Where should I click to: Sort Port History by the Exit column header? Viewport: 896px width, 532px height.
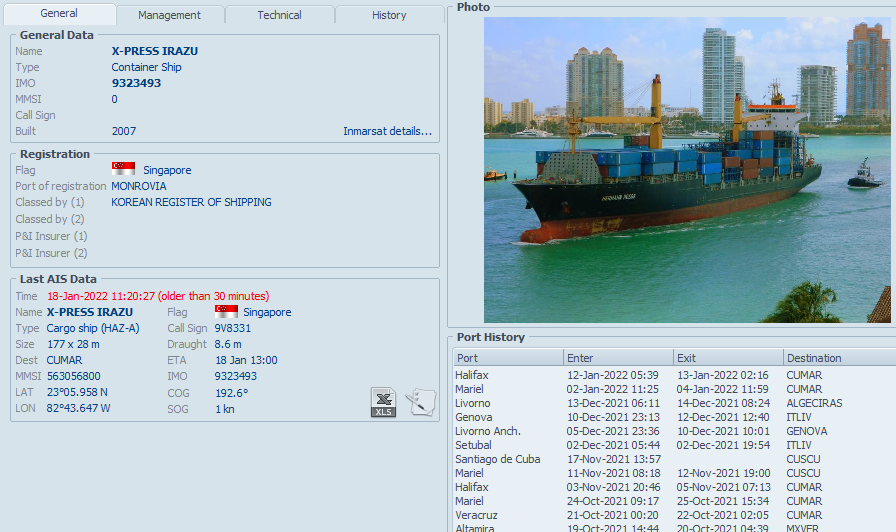click(x=728, y=358)
